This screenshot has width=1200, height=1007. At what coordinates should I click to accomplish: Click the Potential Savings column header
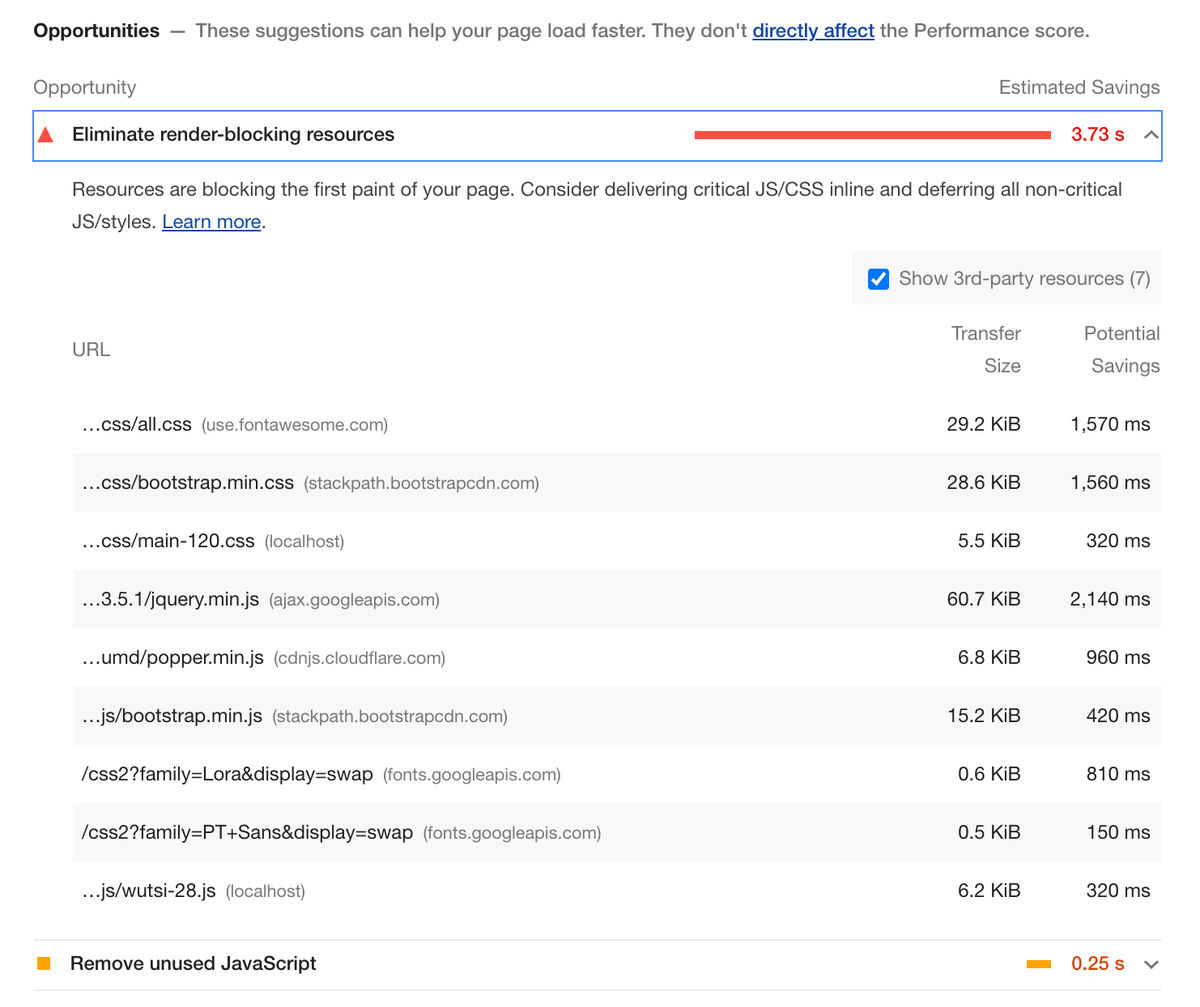(x=1122, y=350)
